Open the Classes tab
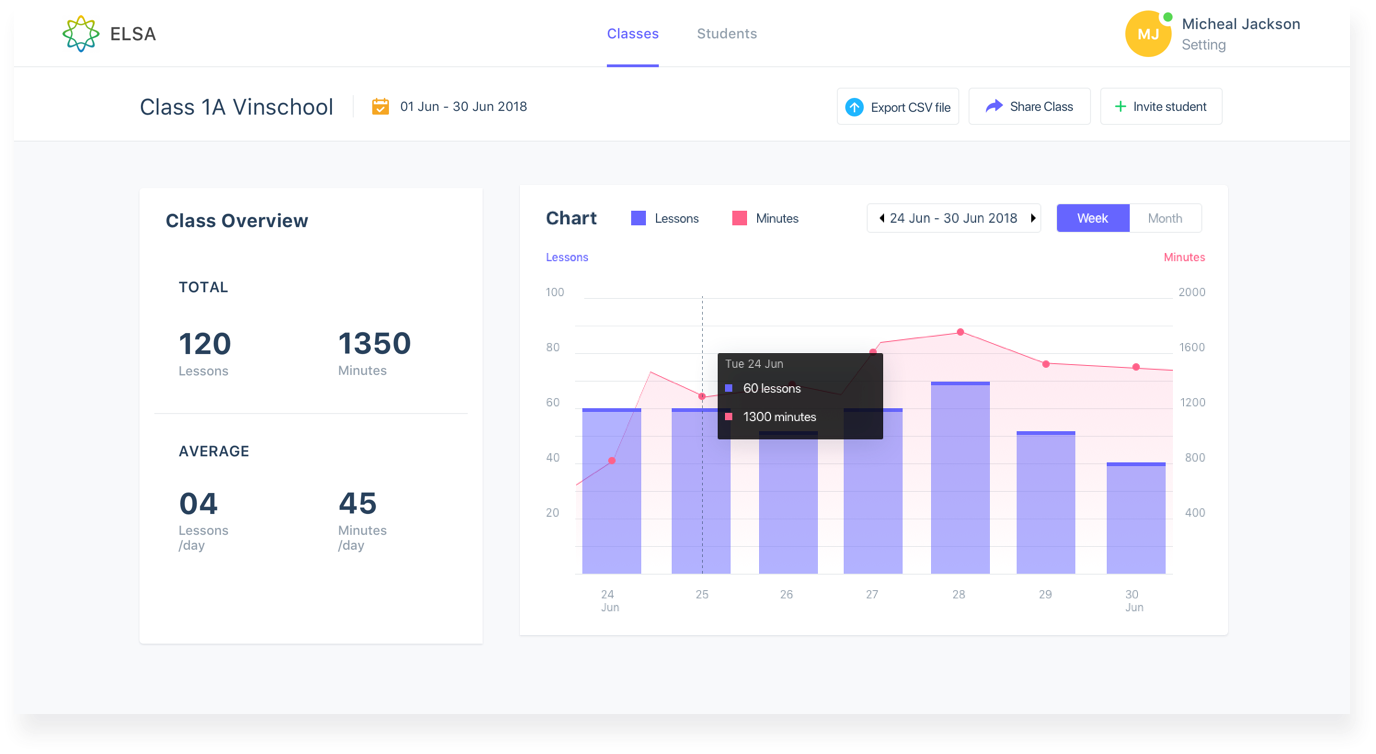This screenshot has width=1376, height=754. tap(632, 34)
